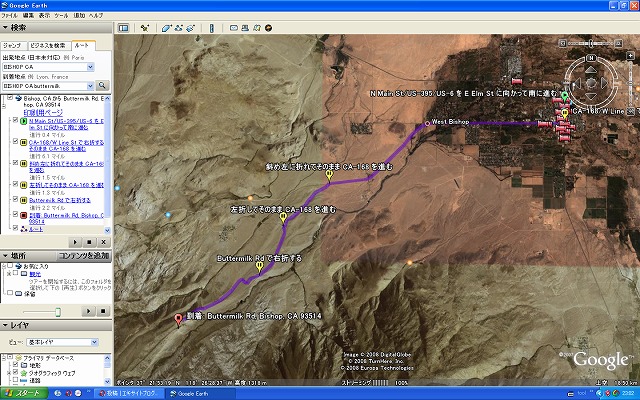Image resolution: width=640 pixels, height=400 pixels.
Task: Open the destination BISHOP CA buttermilk dropdown
Action: 90,86
